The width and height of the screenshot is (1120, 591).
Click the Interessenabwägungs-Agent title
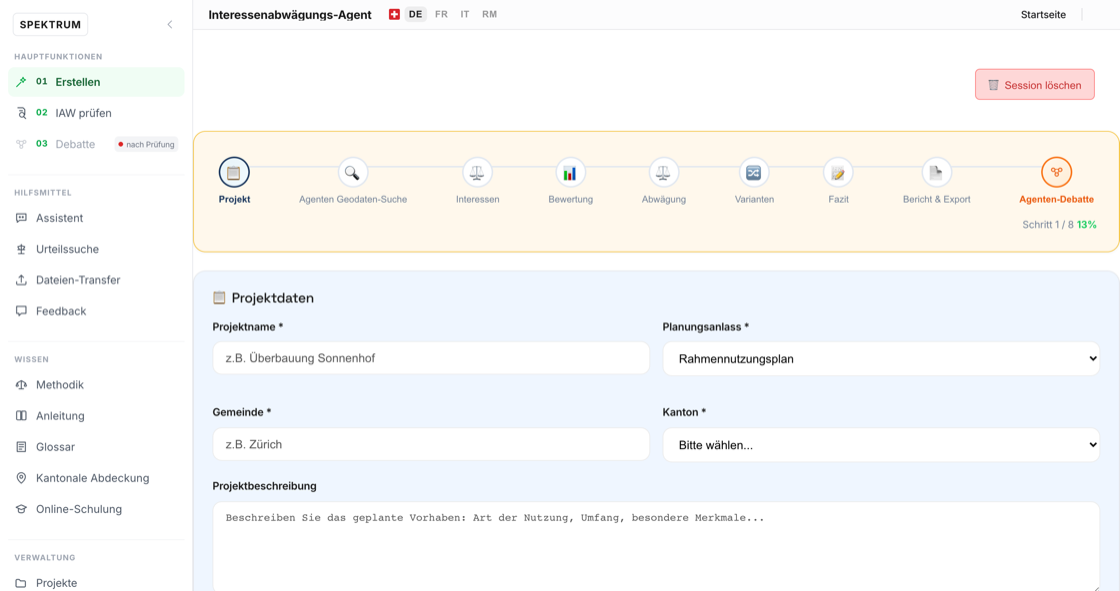coord(290,14)
